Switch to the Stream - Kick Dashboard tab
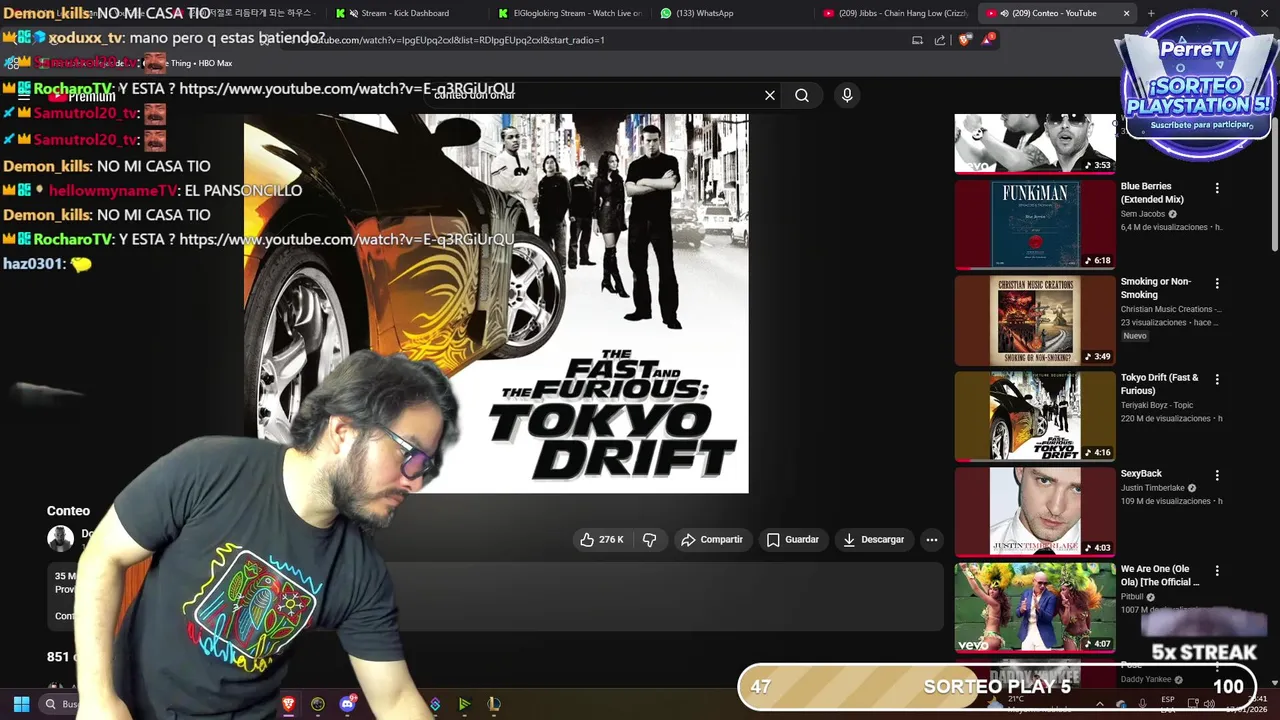 click(405, 13)
